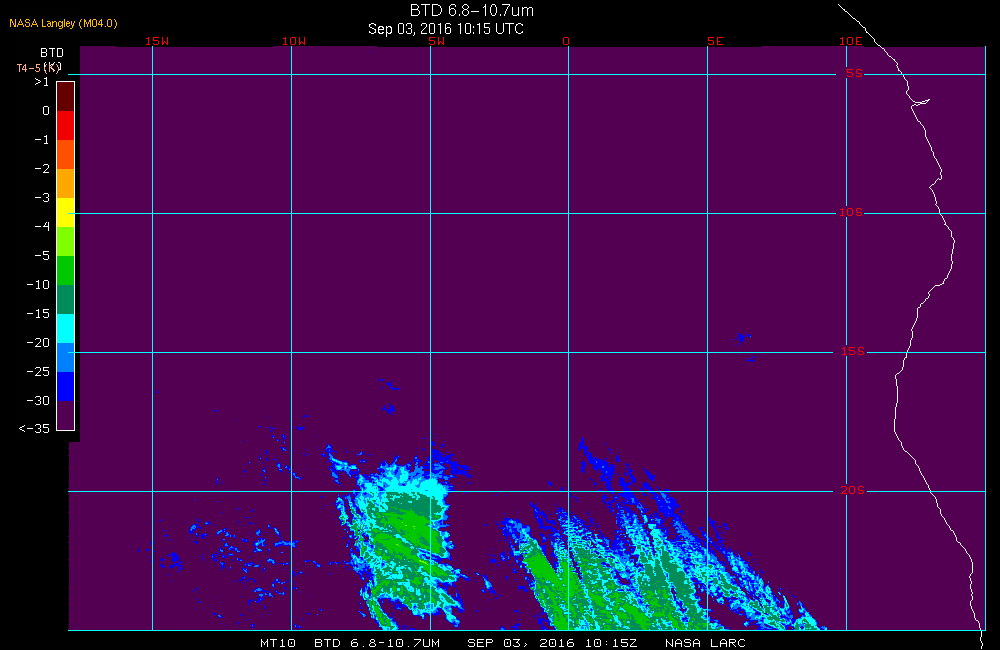Click the '15W' longitude label
Viewport: 1000px width, 650px height.
[157, 41]
